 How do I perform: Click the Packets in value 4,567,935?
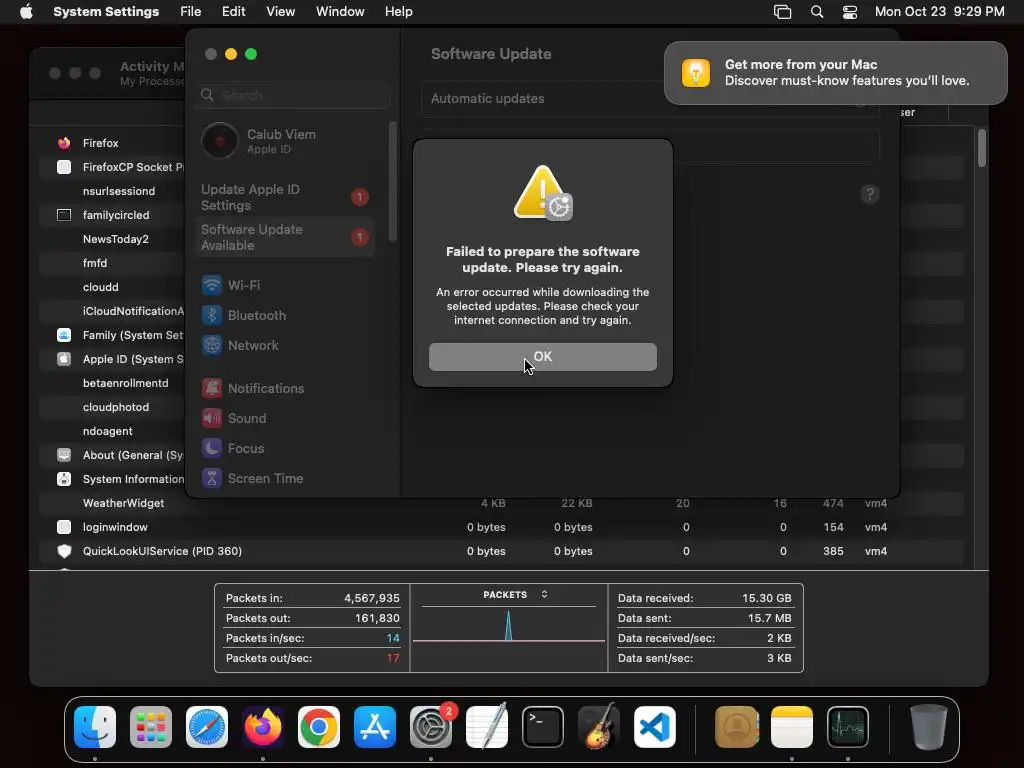(372, 598)
